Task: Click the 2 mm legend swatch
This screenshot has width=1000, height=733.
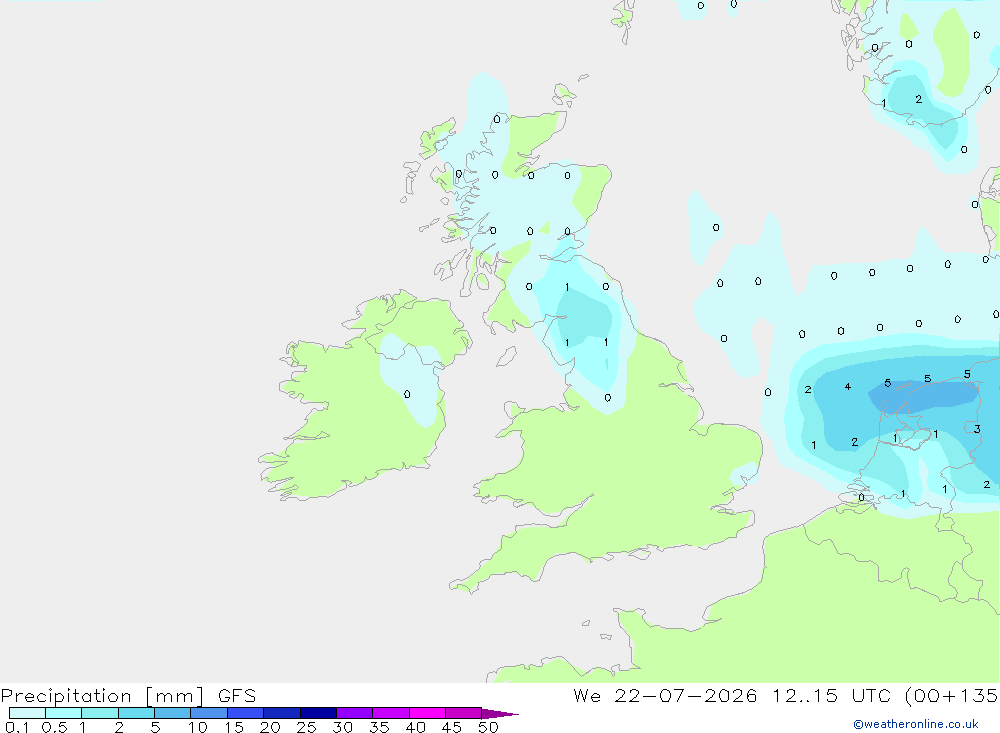Action: click(x=136, y=713)
